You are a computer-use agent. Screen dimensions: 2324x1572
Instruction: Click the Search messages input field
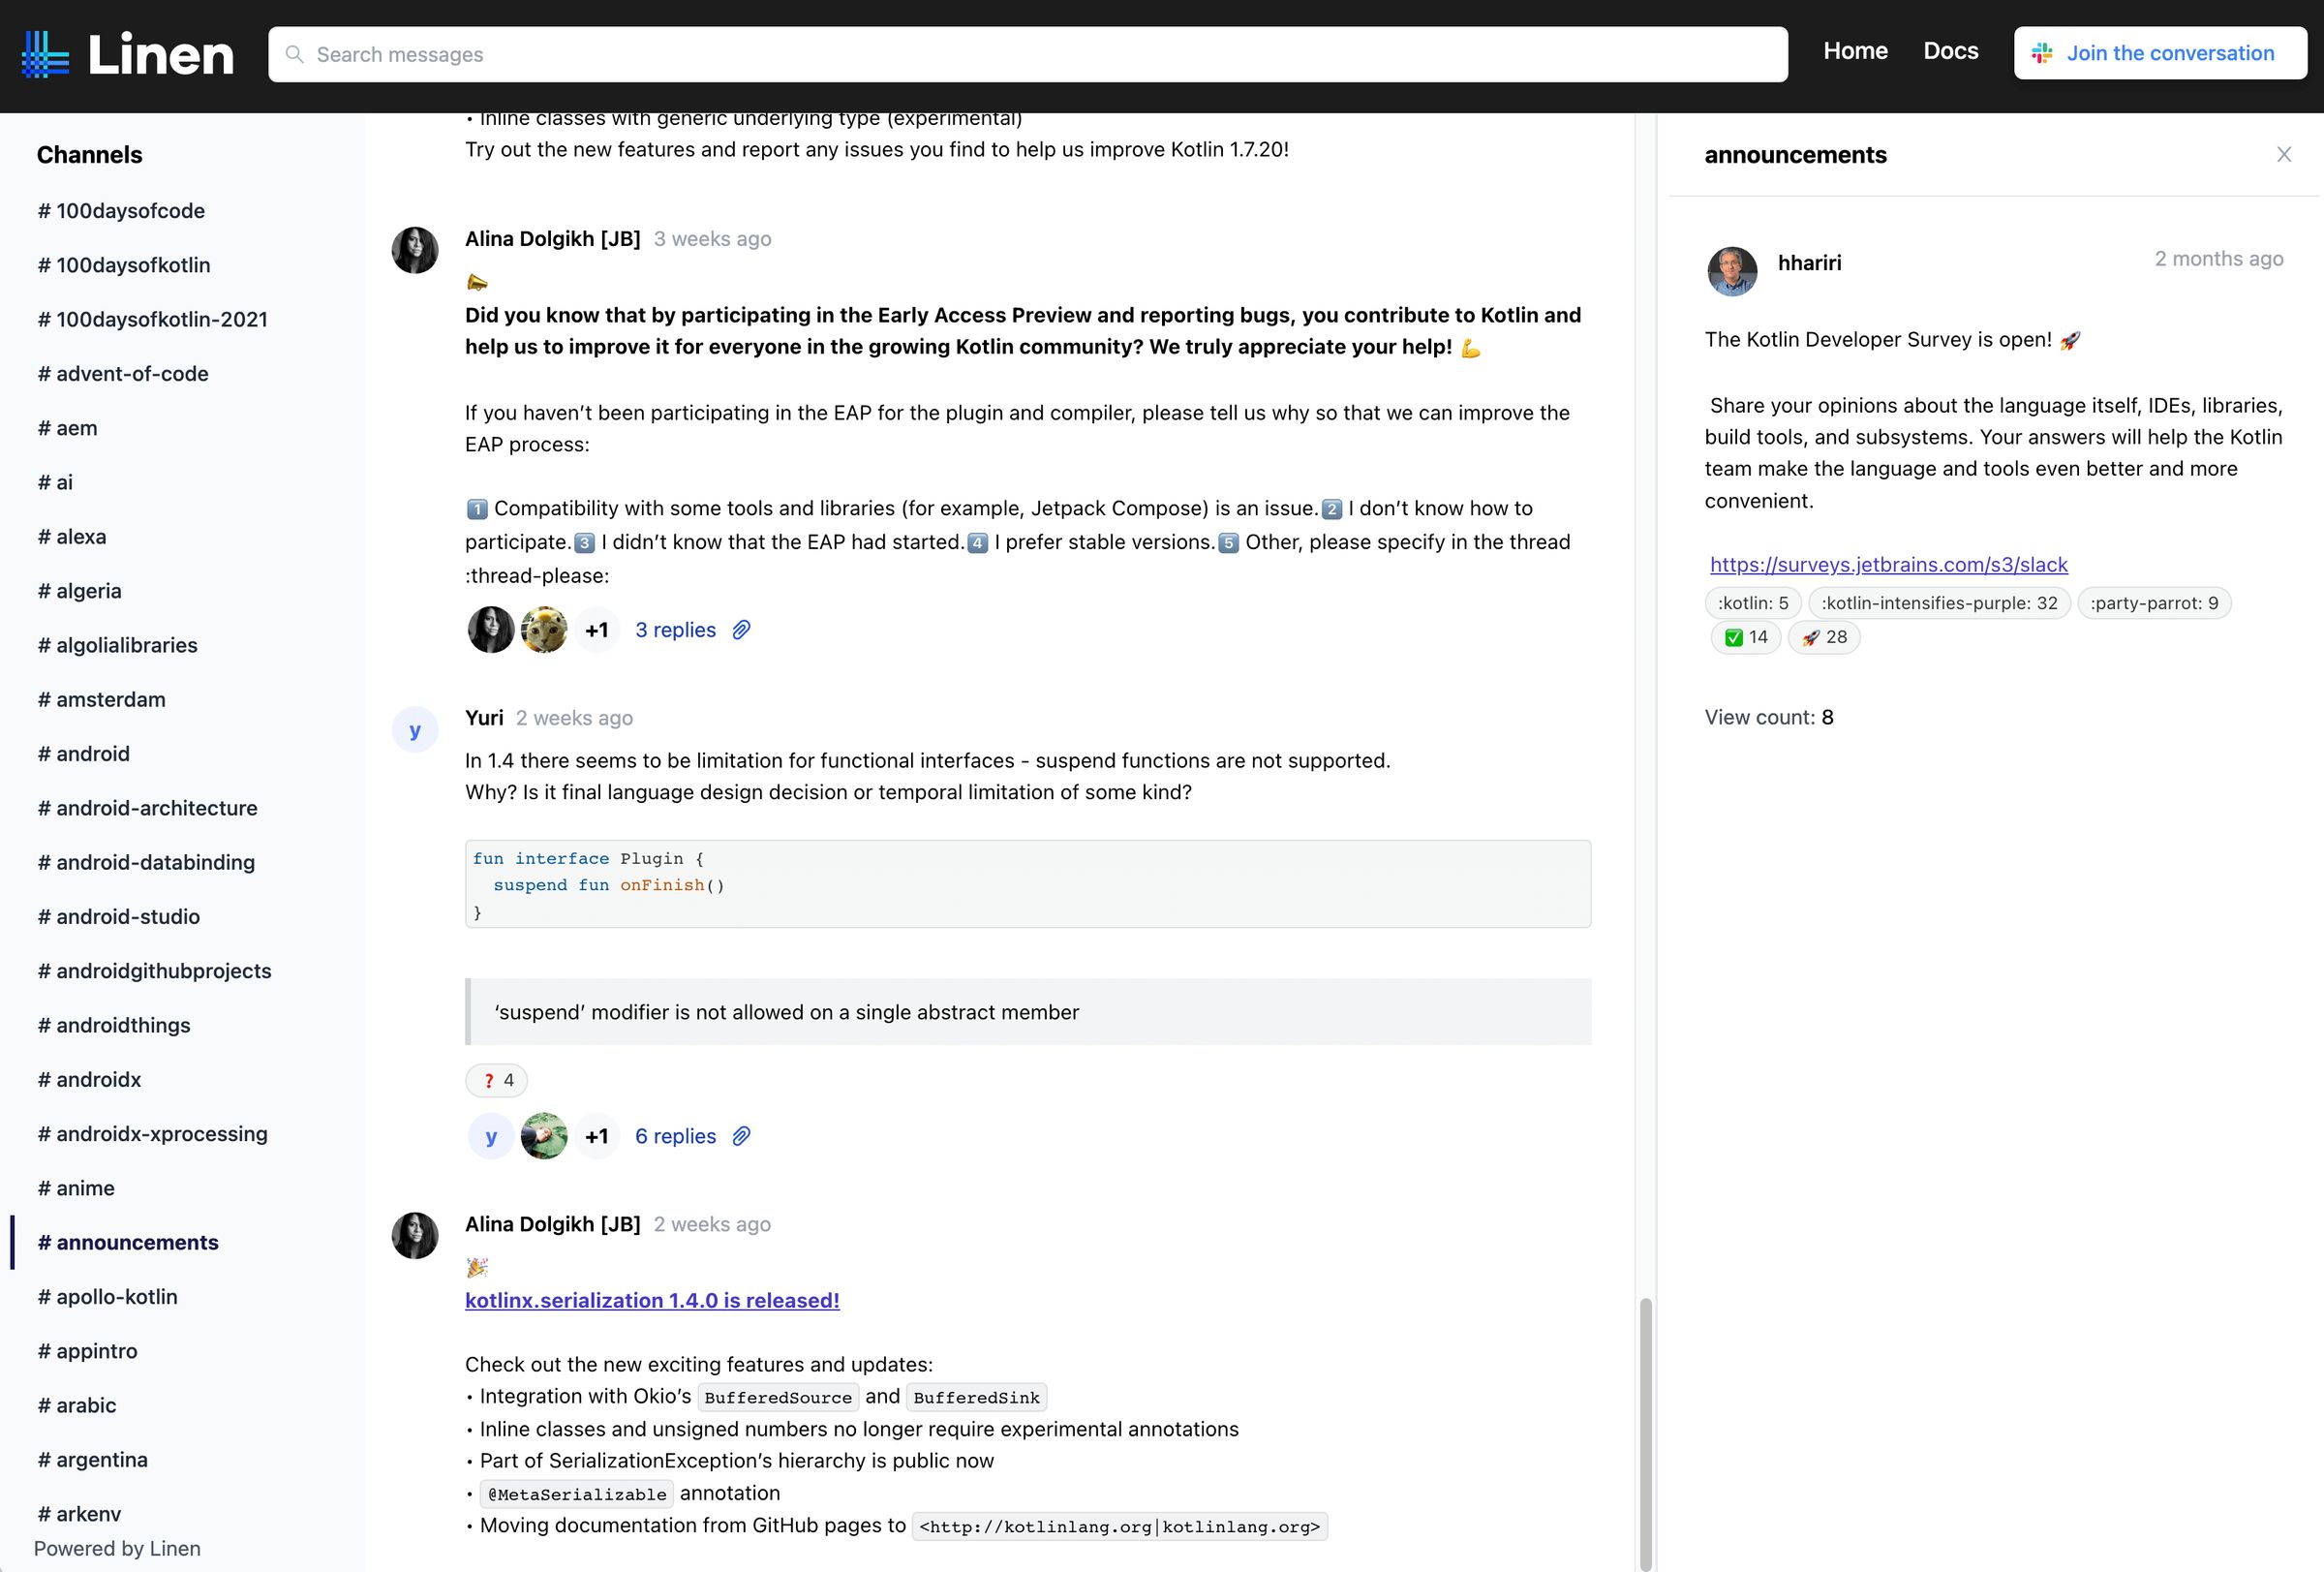coord(700,55)
